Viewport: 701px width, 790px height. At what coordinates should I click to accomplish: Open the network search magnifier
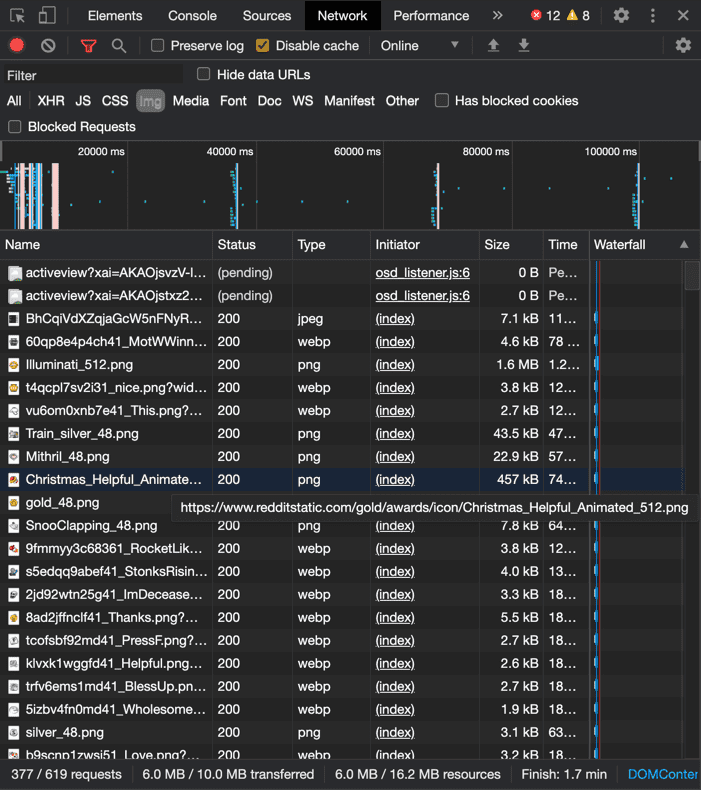(x=119, y=46)
